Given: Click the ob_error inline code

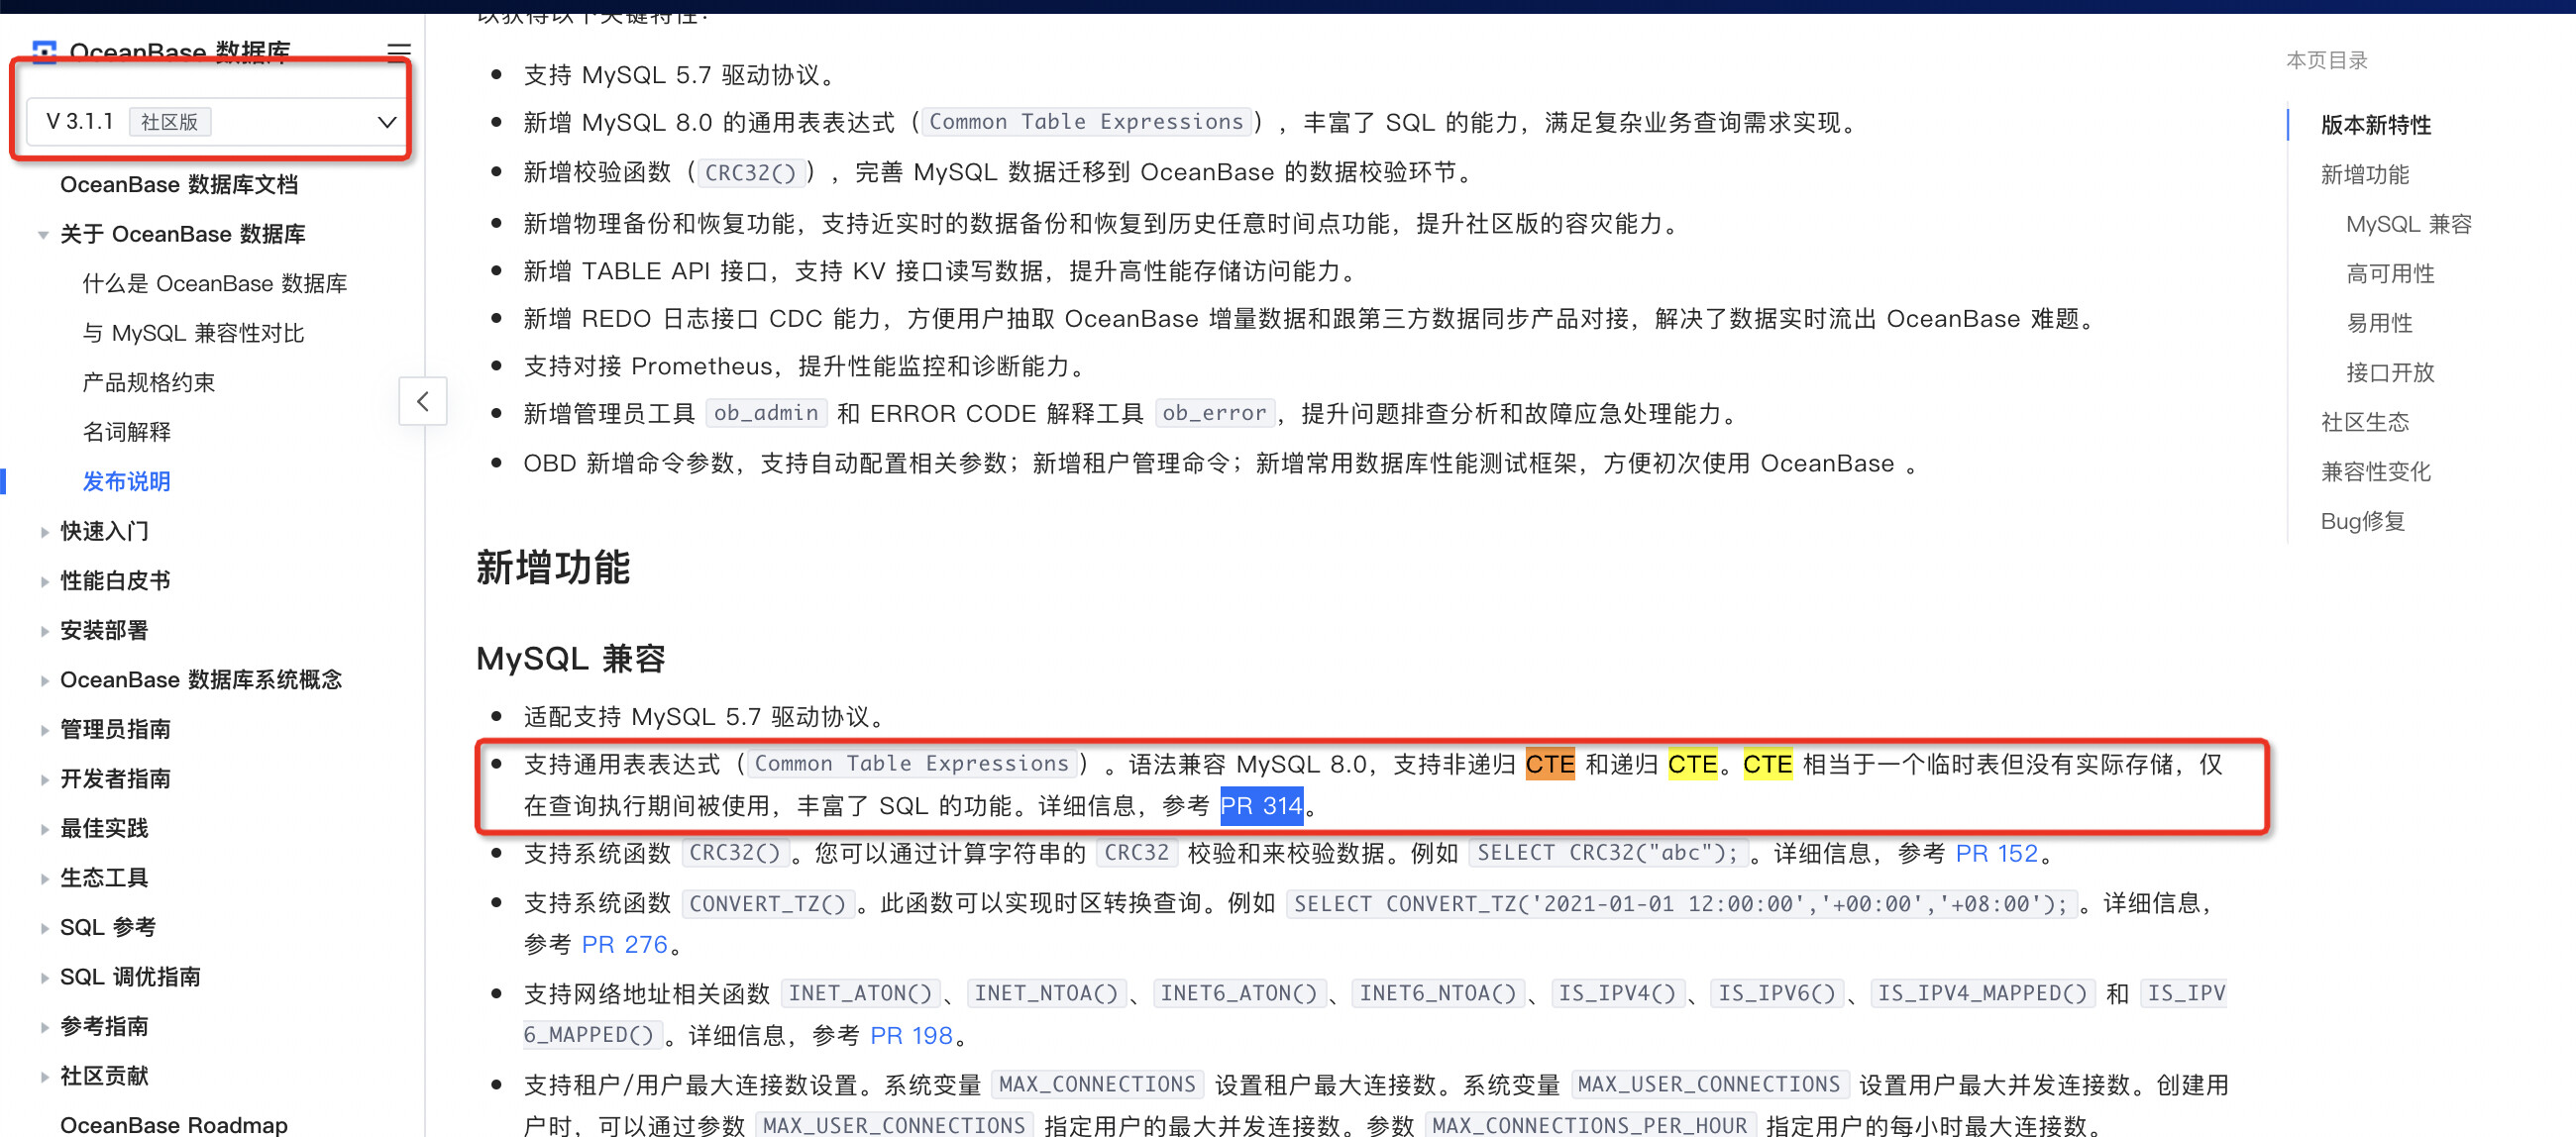Looking at the screenshot, I should tap(1214, 413).
